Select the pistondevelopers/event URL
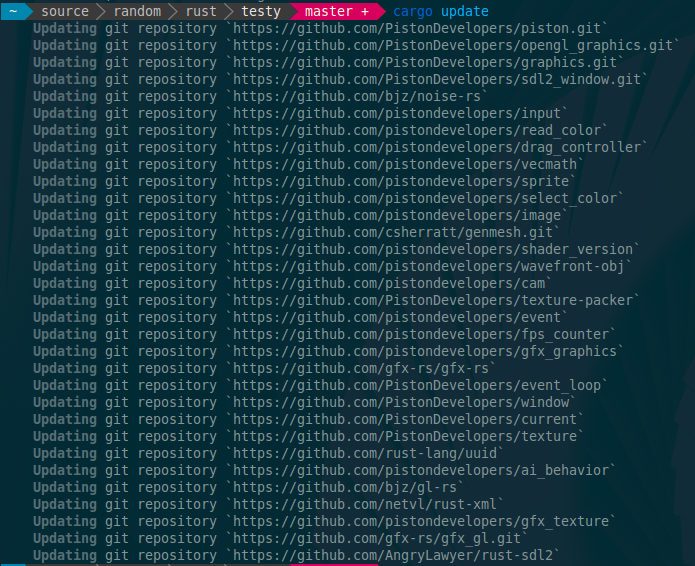The image size is (695, 566). coord(397,317)
